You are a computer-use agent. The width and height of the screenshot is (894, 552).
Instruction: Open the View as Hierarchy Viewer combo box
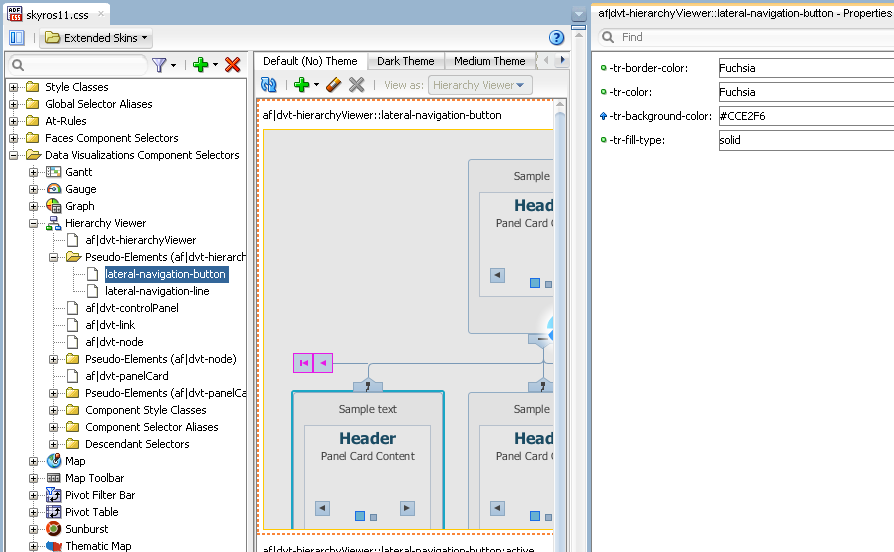point(480,86)
